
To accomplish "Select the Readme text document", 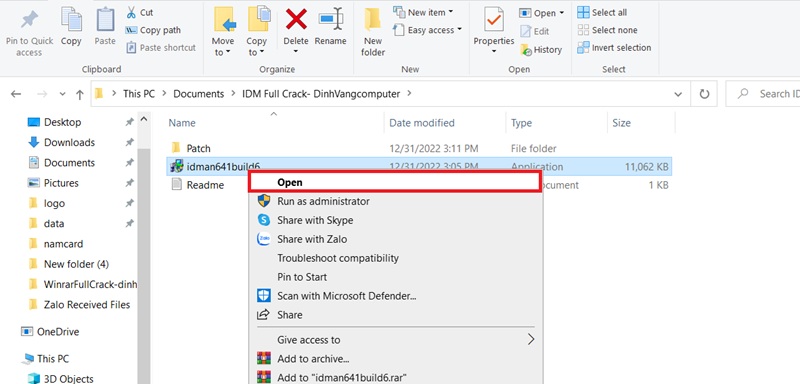I will tap(205, 185).
